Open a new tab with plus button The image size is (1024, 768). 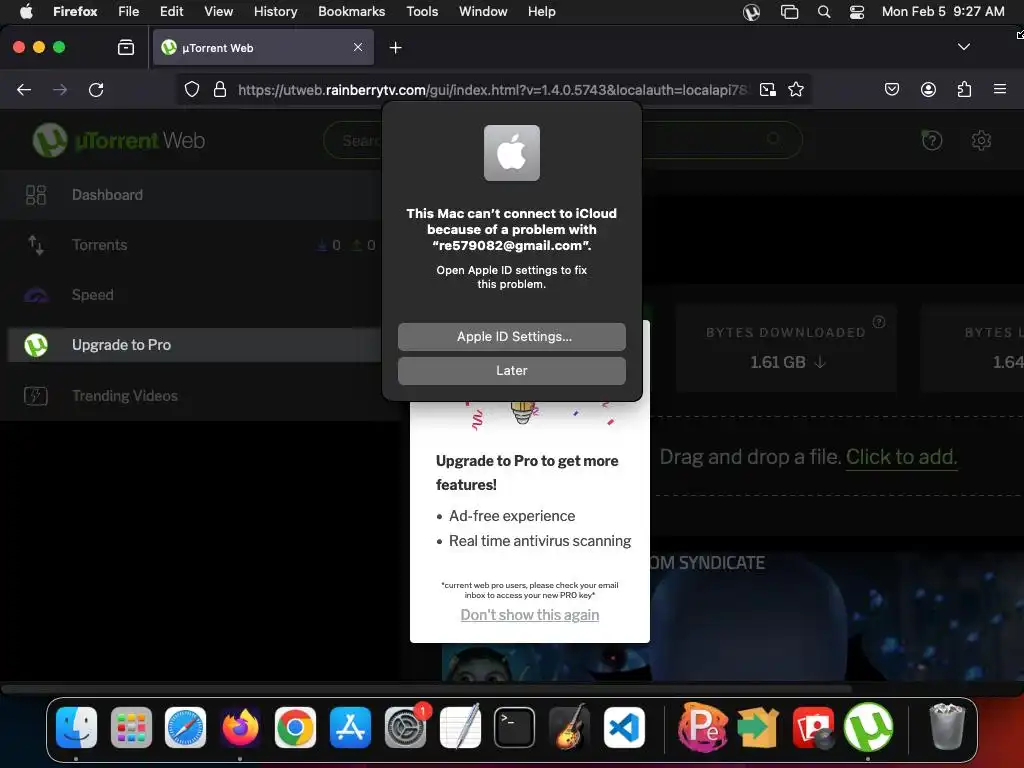395,48
